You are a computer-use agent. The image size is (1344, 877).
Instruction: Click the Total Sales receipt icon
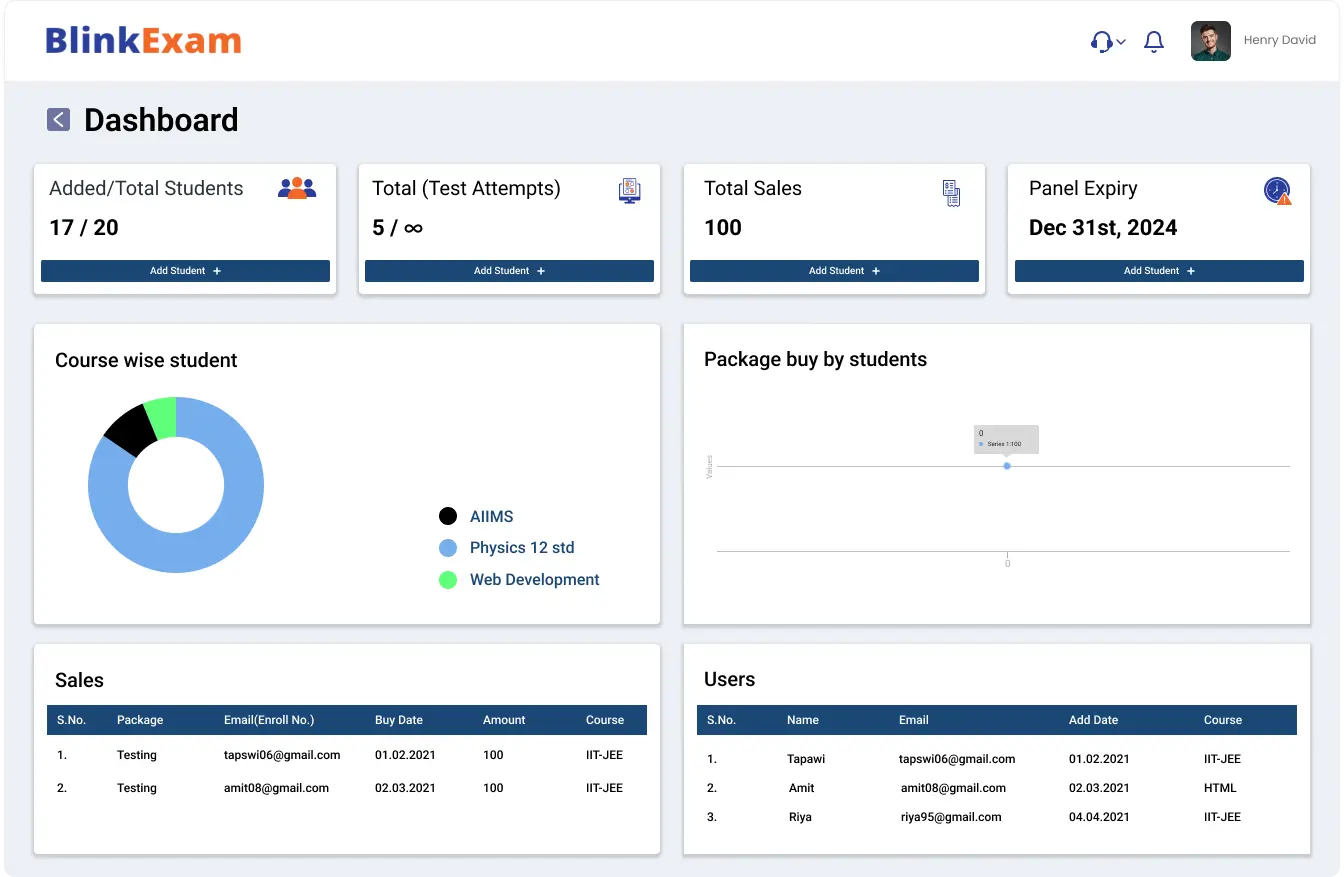point(951,193)
